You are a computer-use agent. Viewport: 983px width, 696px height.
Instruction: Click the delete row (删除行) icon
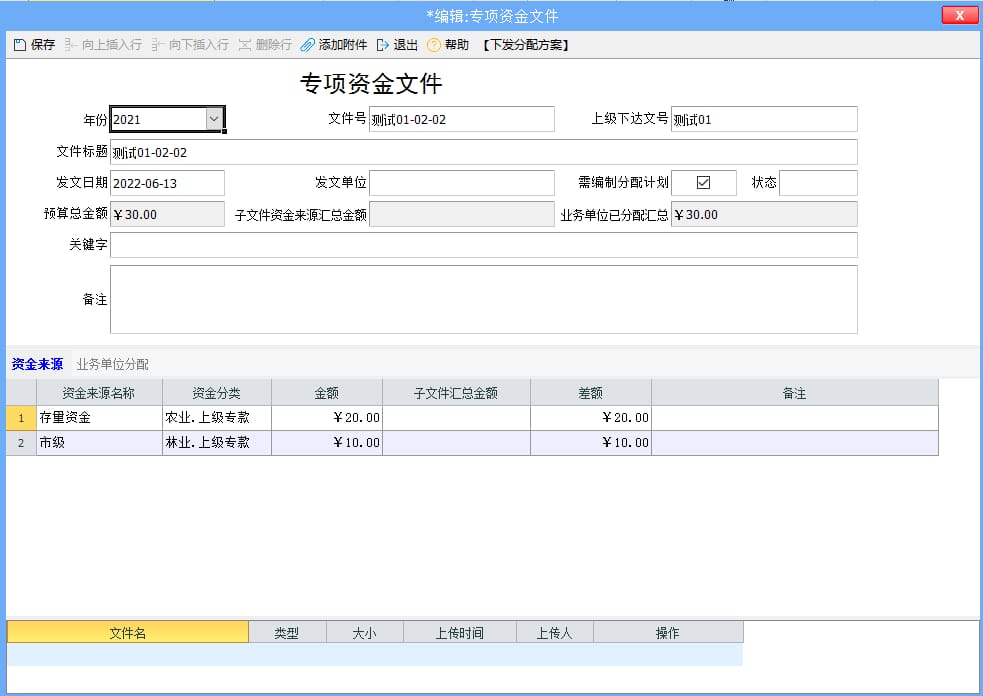[x=245, y=45]
